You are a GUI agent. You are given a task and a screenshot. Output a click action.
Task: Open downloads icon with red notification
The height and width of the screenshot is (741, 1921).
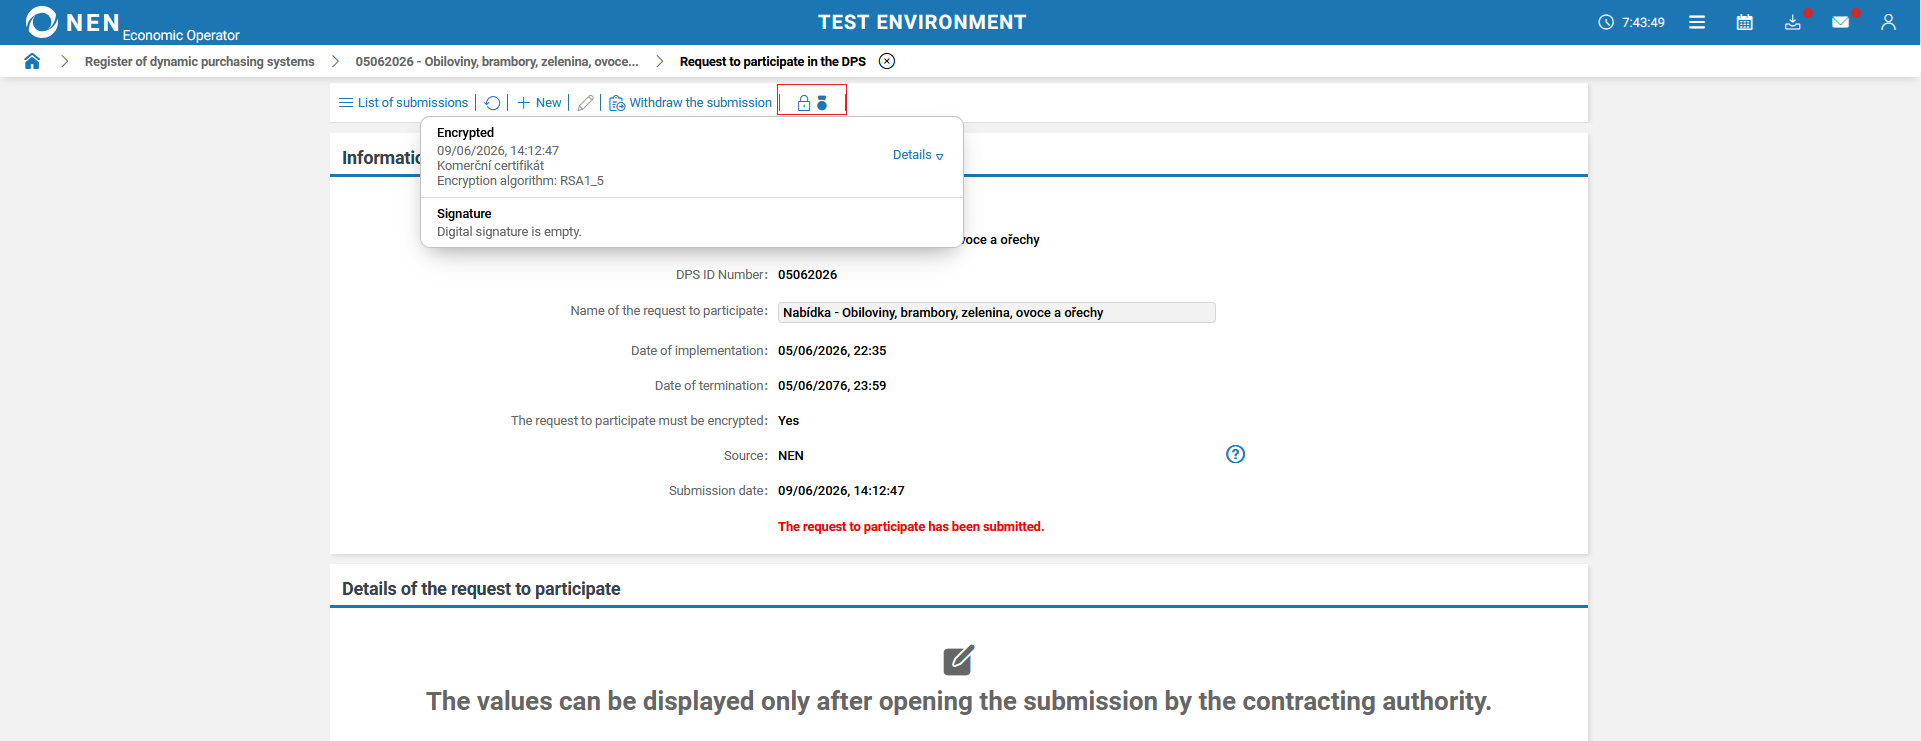1793,22
